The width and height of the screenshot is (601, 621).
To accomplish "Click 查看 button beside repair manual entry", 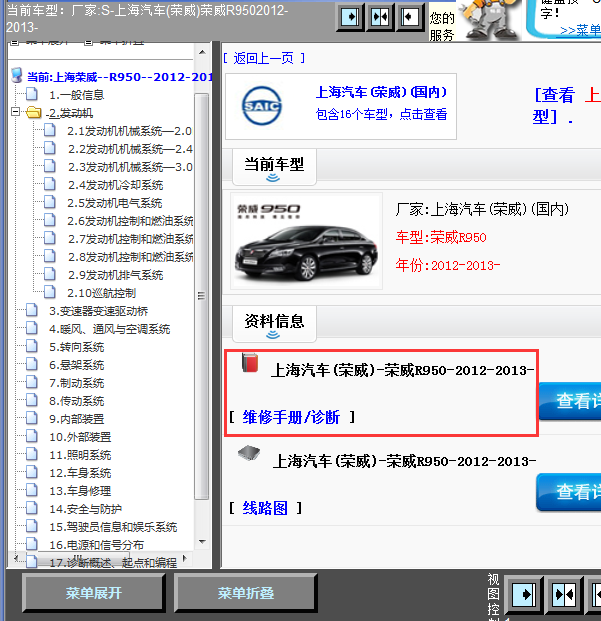I will coord(570,401).
